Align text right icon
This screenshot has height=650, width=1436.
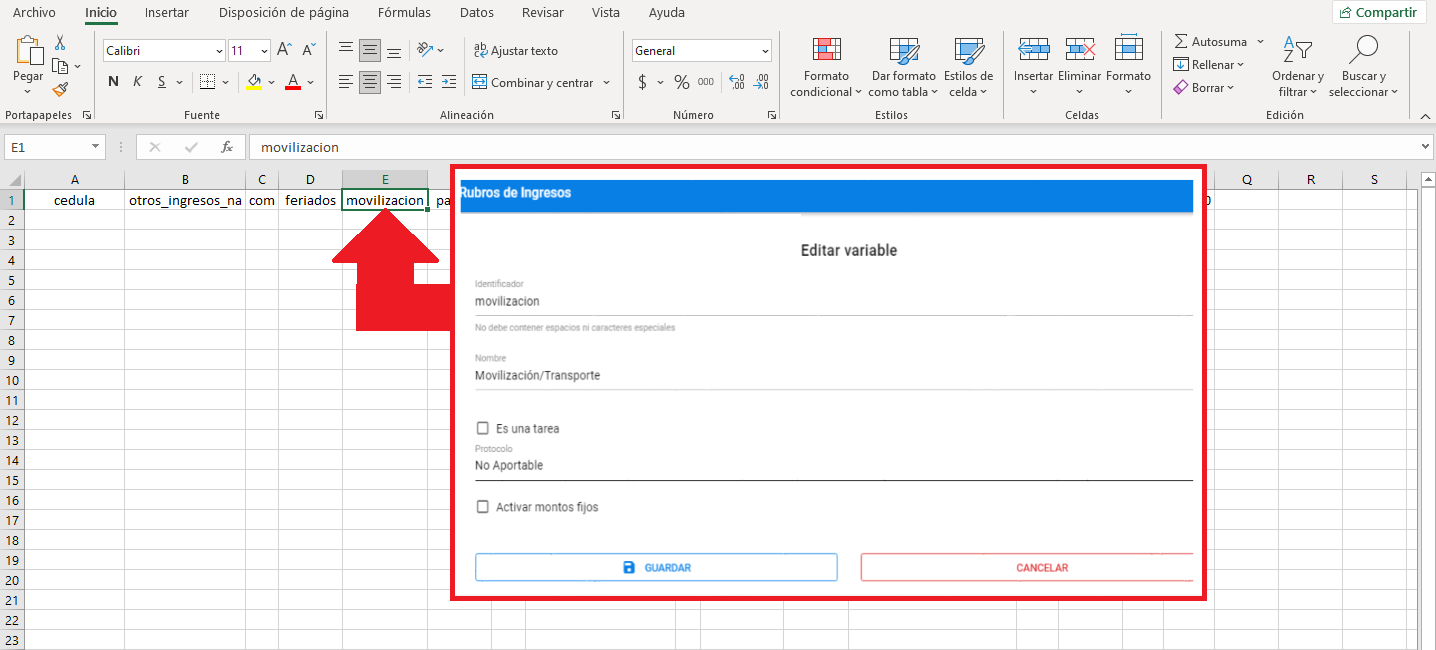pos(394,82)
